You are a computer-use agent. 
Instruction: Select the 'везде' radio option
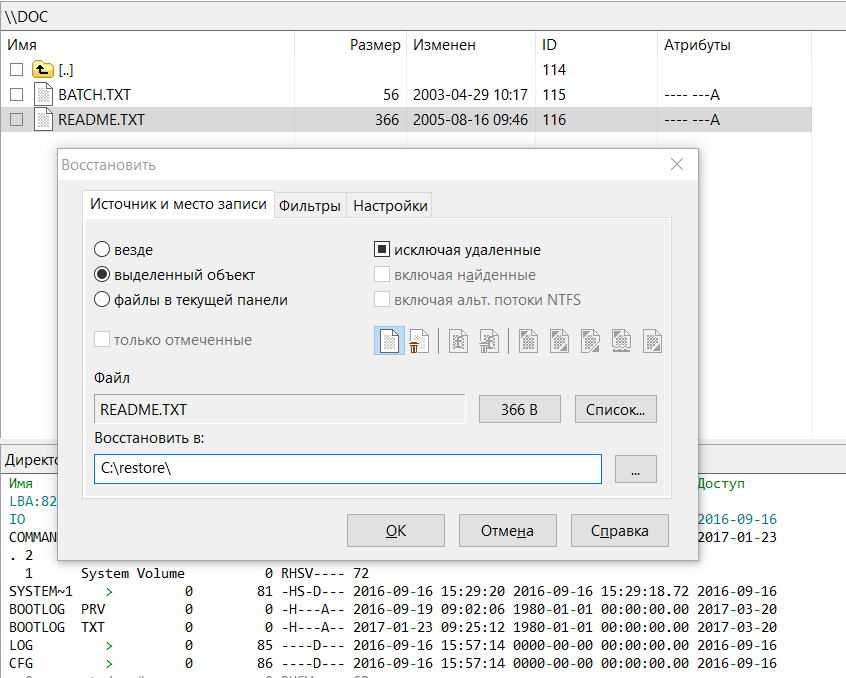tap(102, 250)
